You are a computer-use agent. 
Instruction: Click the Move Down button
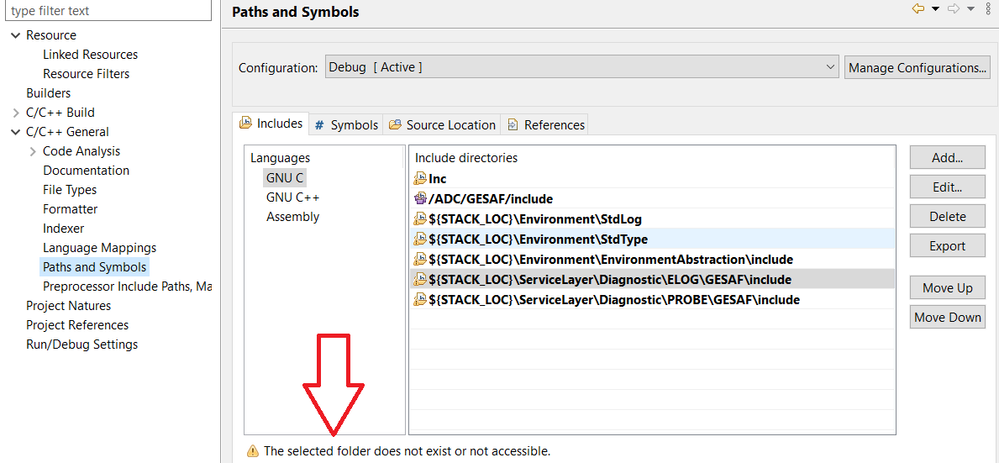946,317
